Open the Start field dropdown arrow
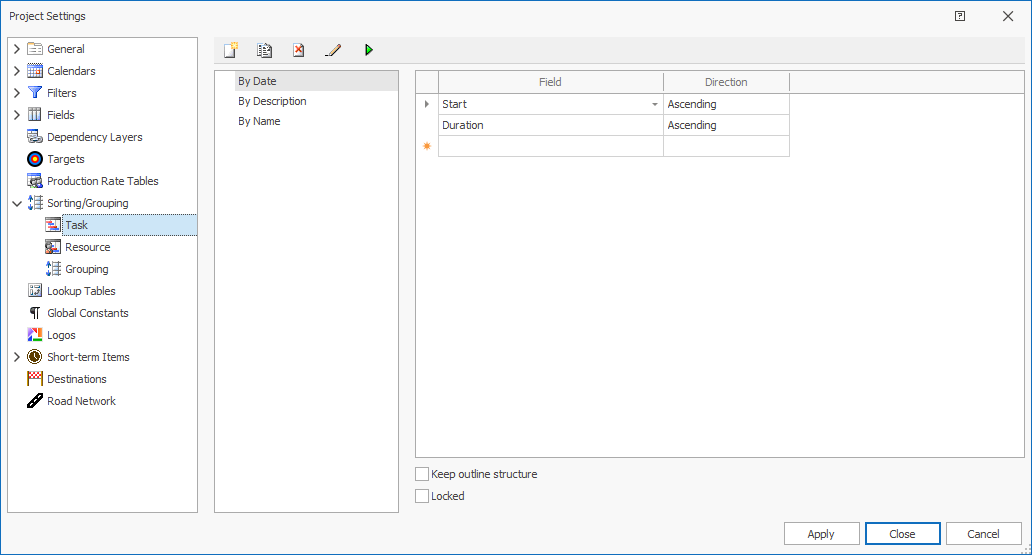Viewport: 1032px width, 555px height. 655,104
